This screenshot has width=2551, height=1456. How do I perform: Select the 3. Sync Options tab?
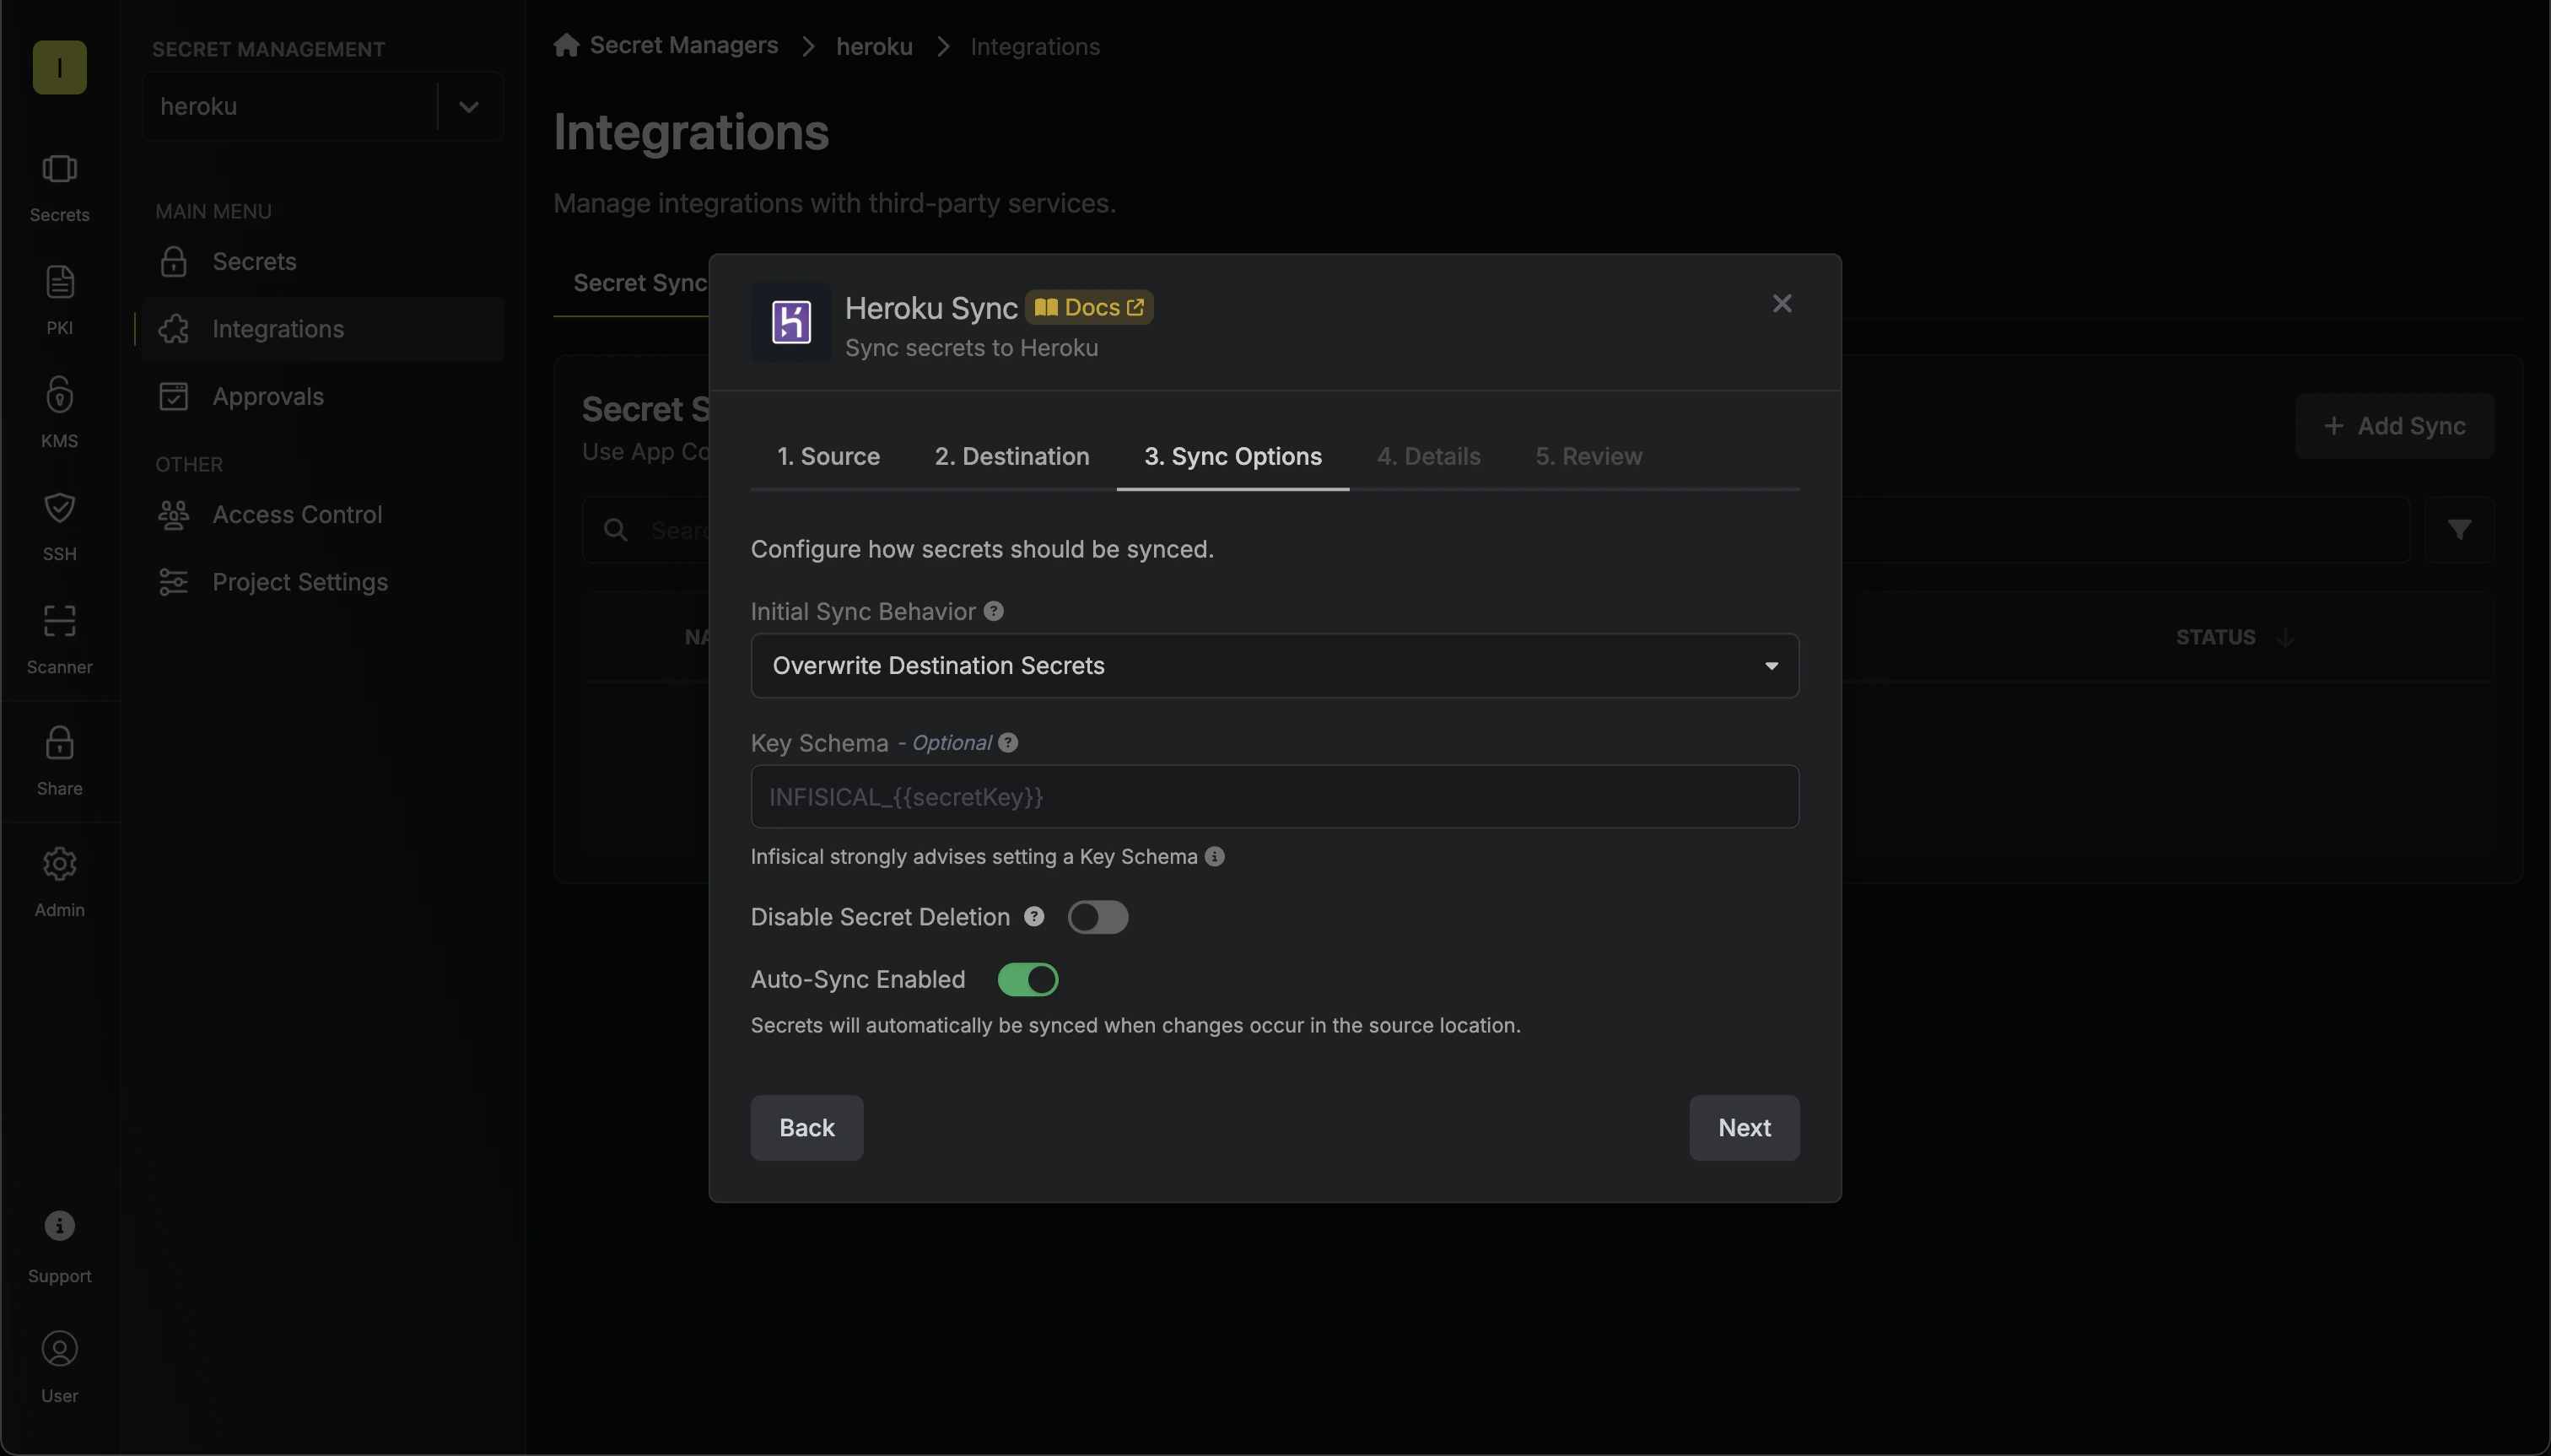click(x=1232, y=457)
